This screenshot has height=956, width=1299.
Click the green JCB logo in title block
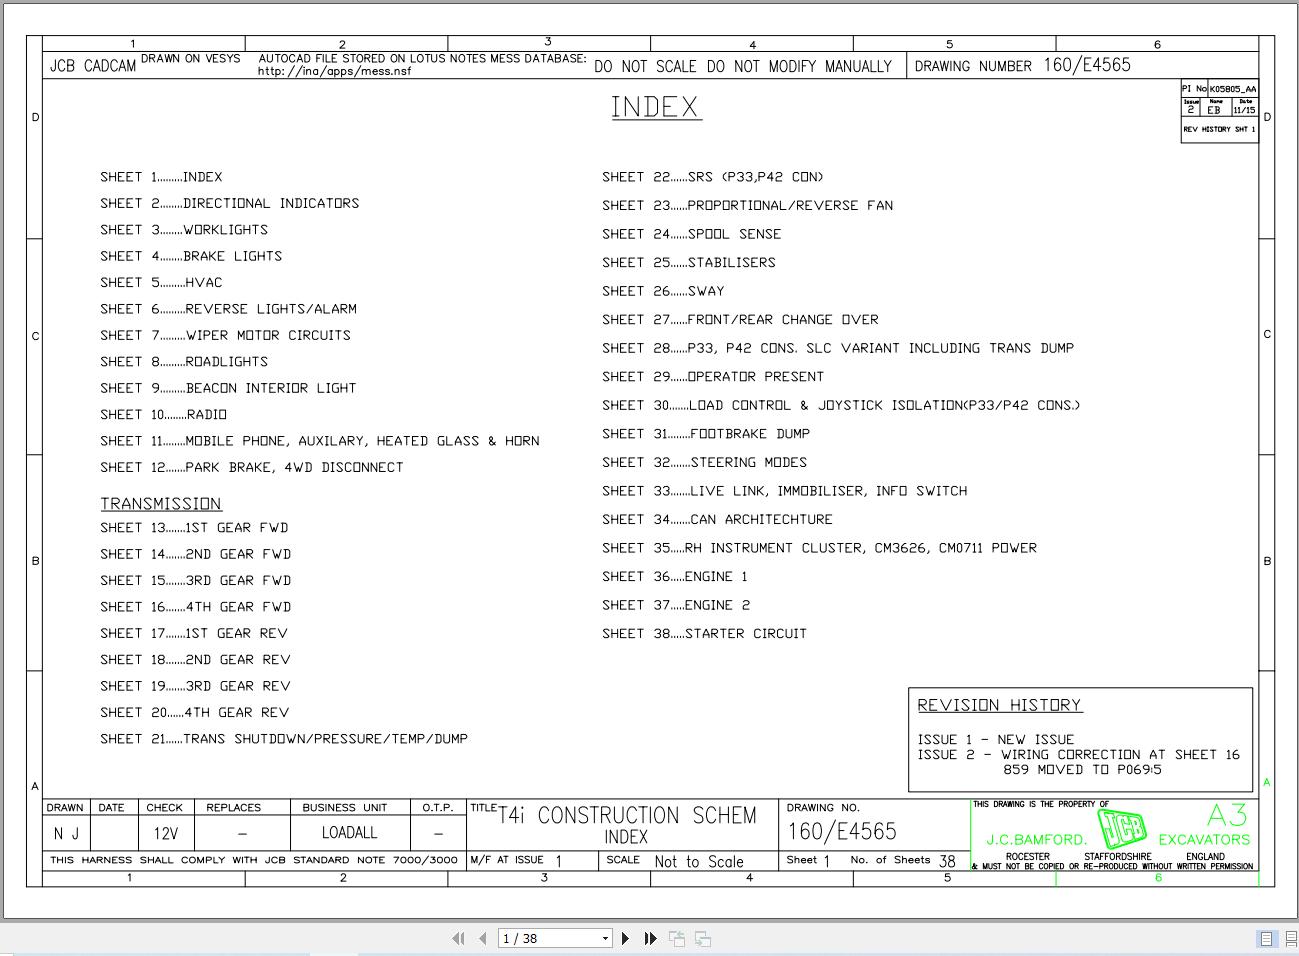pos(1120,827)
